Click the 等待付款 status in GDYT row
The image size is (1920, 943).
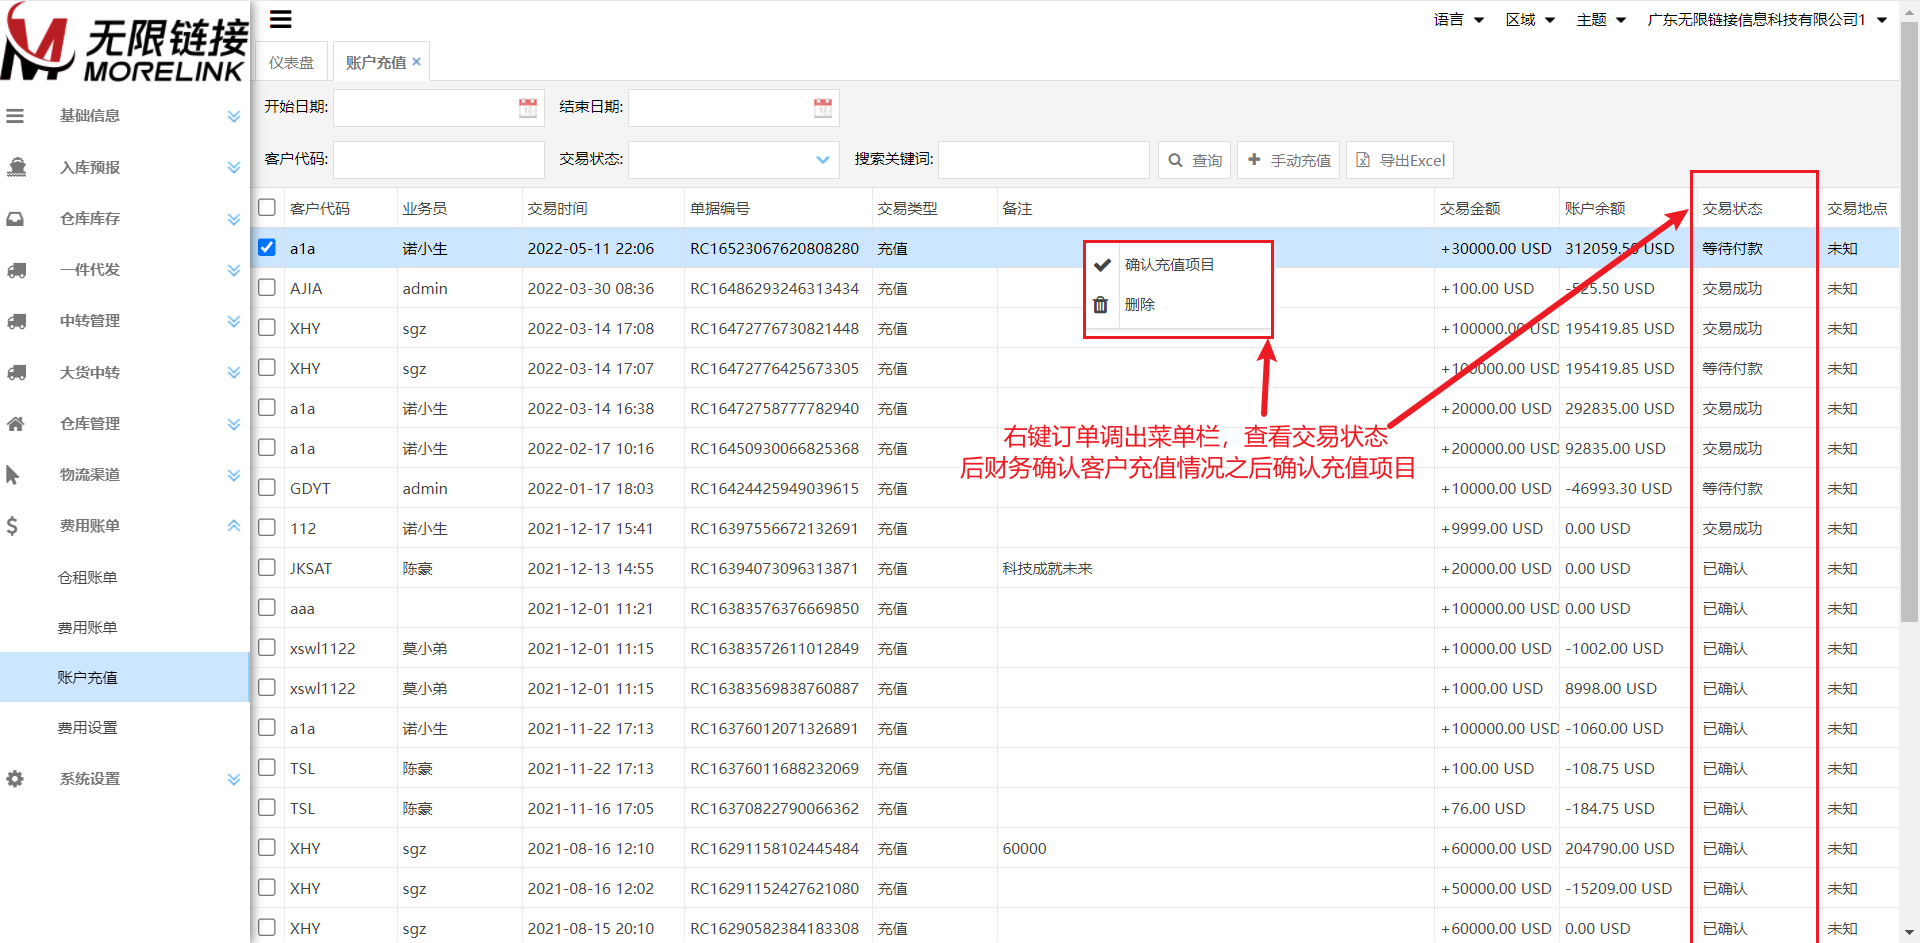(x=1732, y=488)
